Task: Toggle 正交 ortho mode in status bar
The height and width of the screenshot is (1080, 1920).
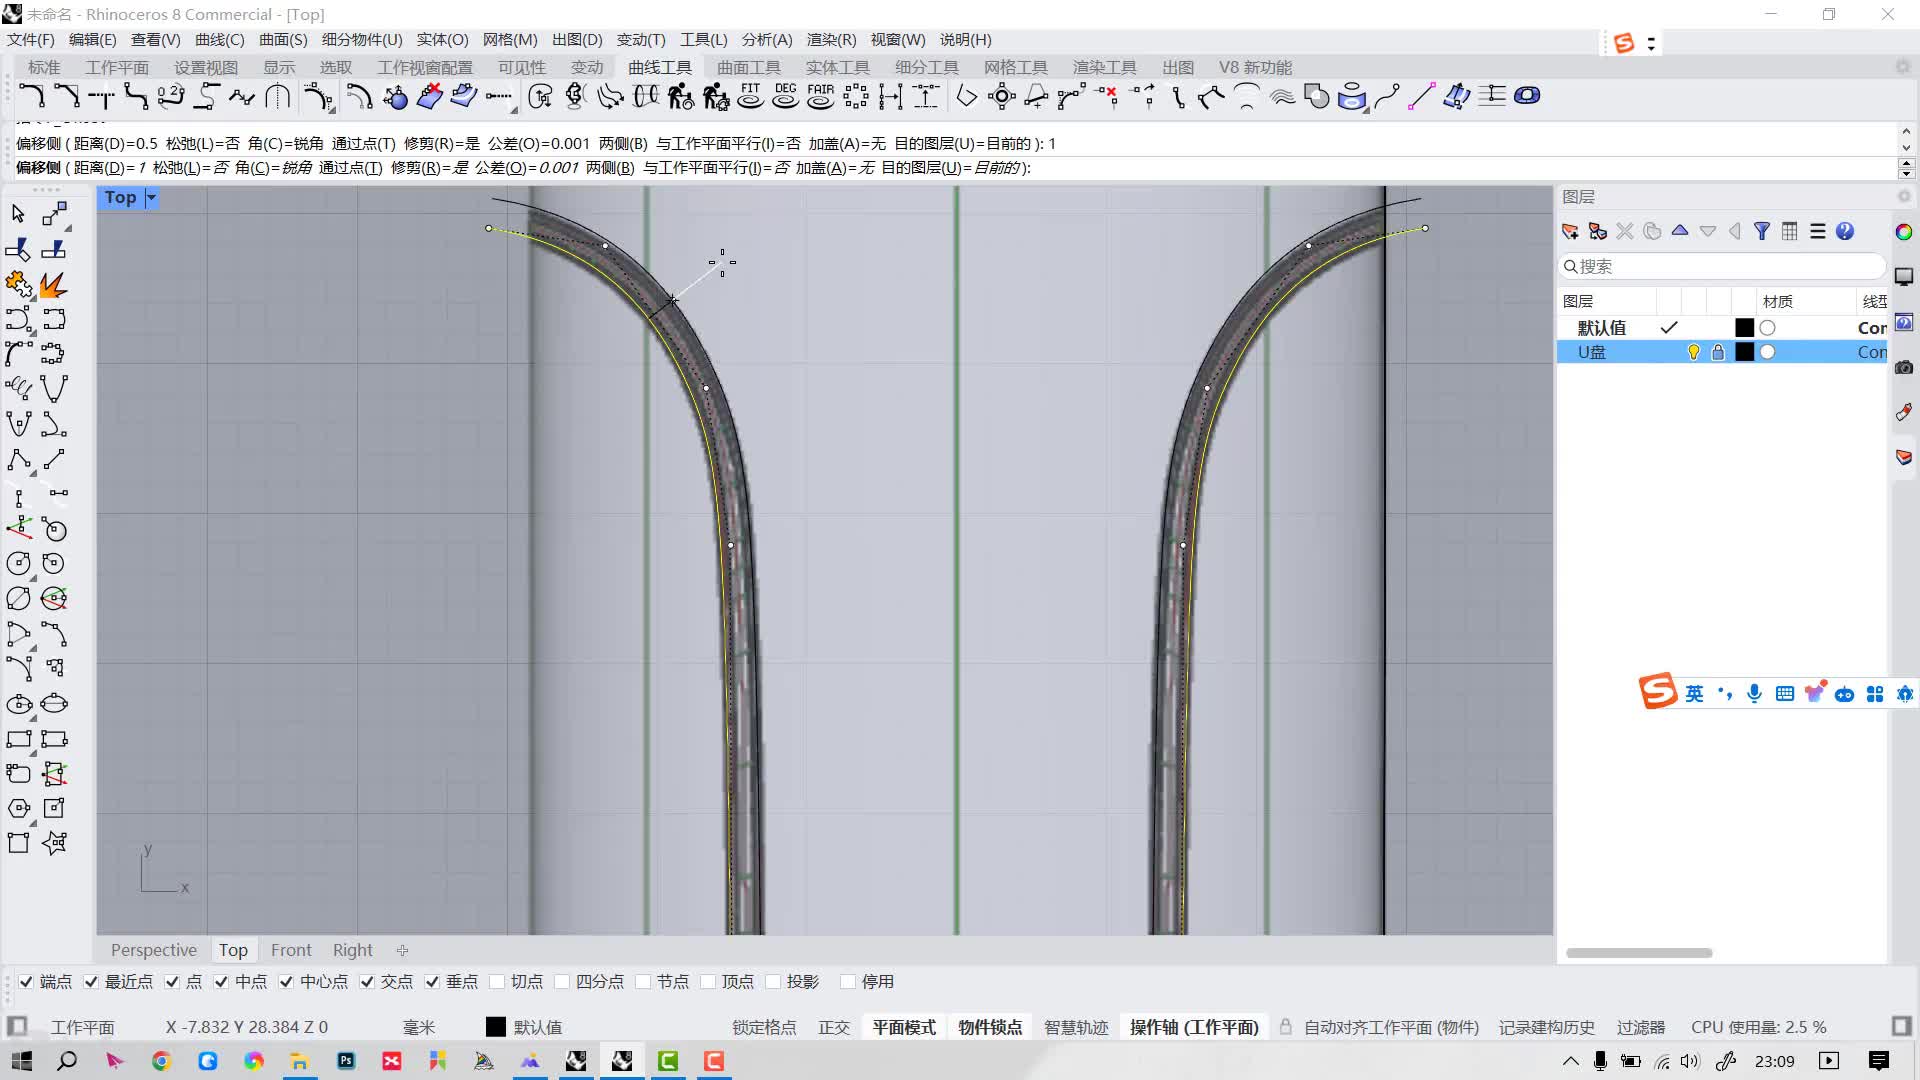Action: coord(834,1028)
